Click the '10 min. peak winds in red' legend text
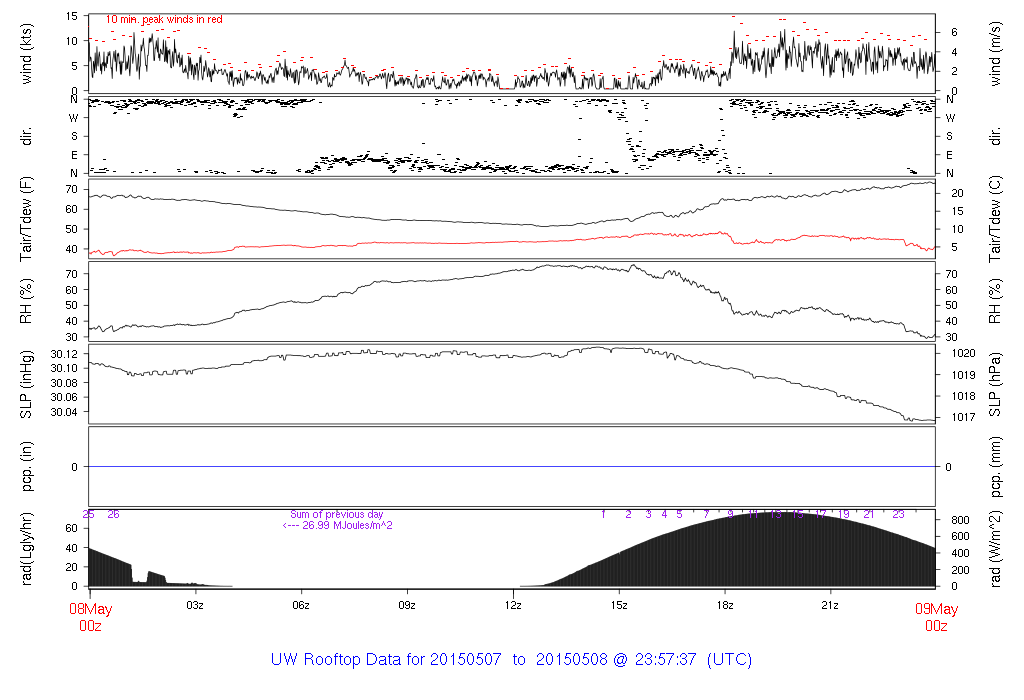 point(164,20)
